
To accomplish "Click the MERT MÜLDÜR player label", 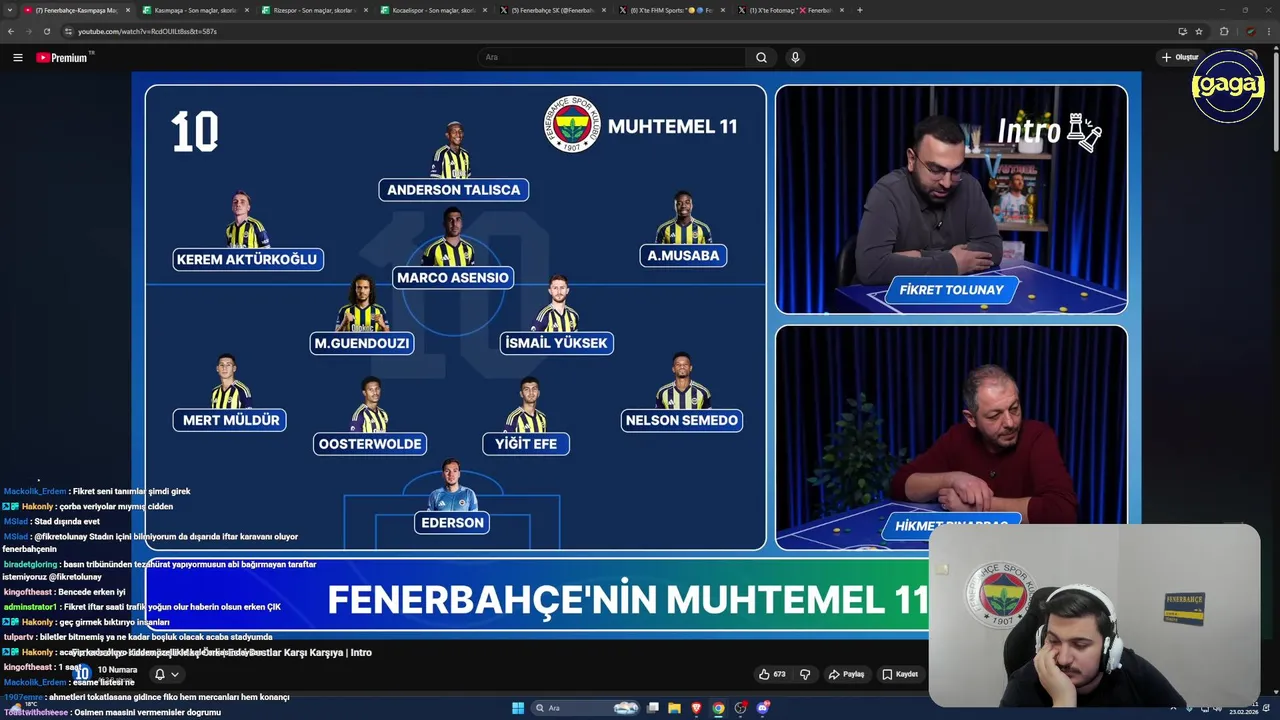I will (x=231, y=420).
